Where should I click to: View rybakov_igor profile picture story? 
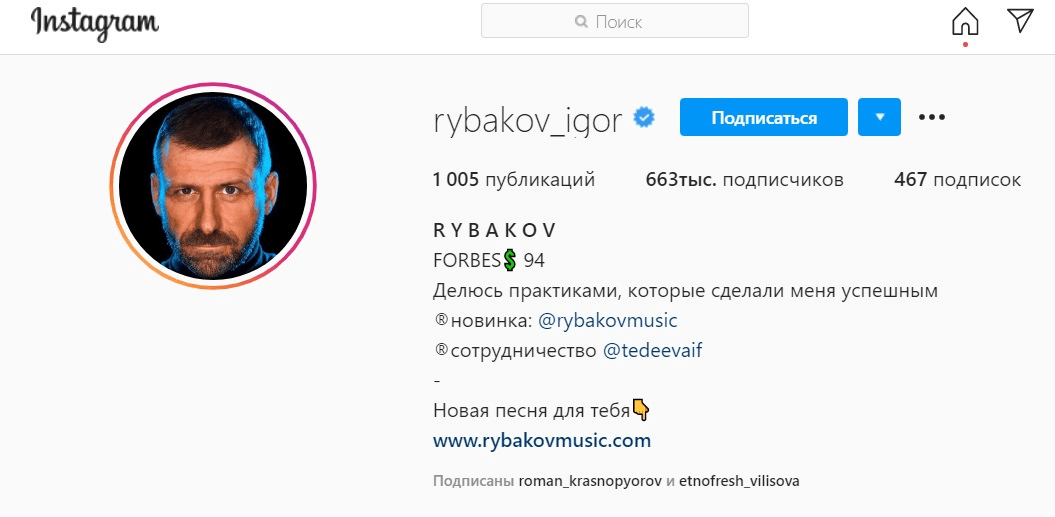pyautogui.click(x=213, y=186)
